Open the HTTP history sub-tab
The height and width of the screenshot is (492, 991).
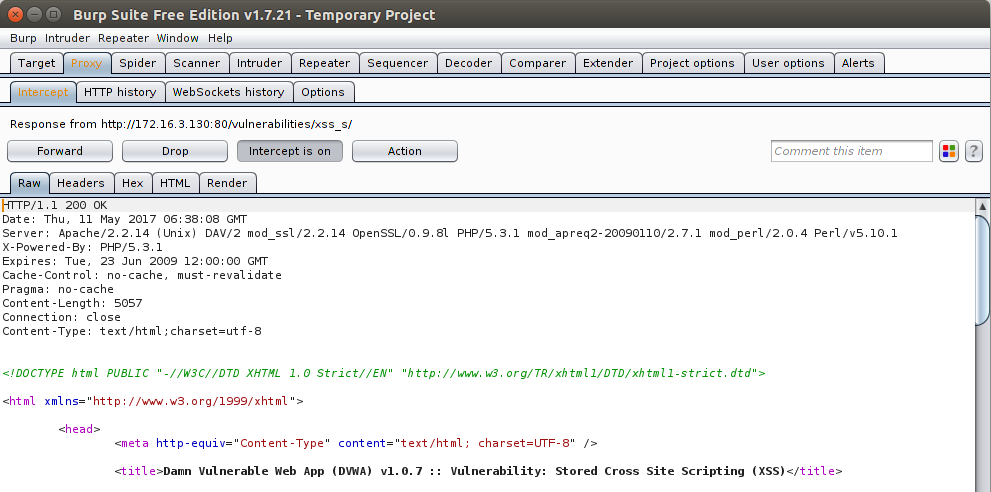tap(120, 92)
